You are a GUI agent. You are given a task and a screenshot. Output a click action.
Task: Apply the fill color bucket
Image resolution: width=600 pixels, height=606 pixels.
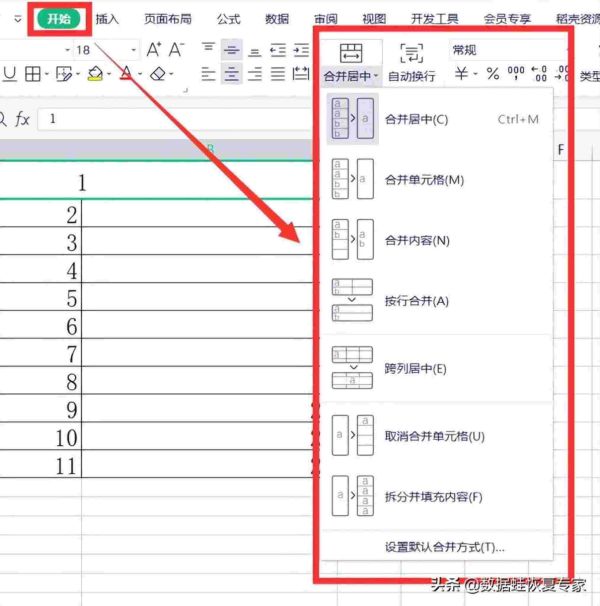point(95,73)
